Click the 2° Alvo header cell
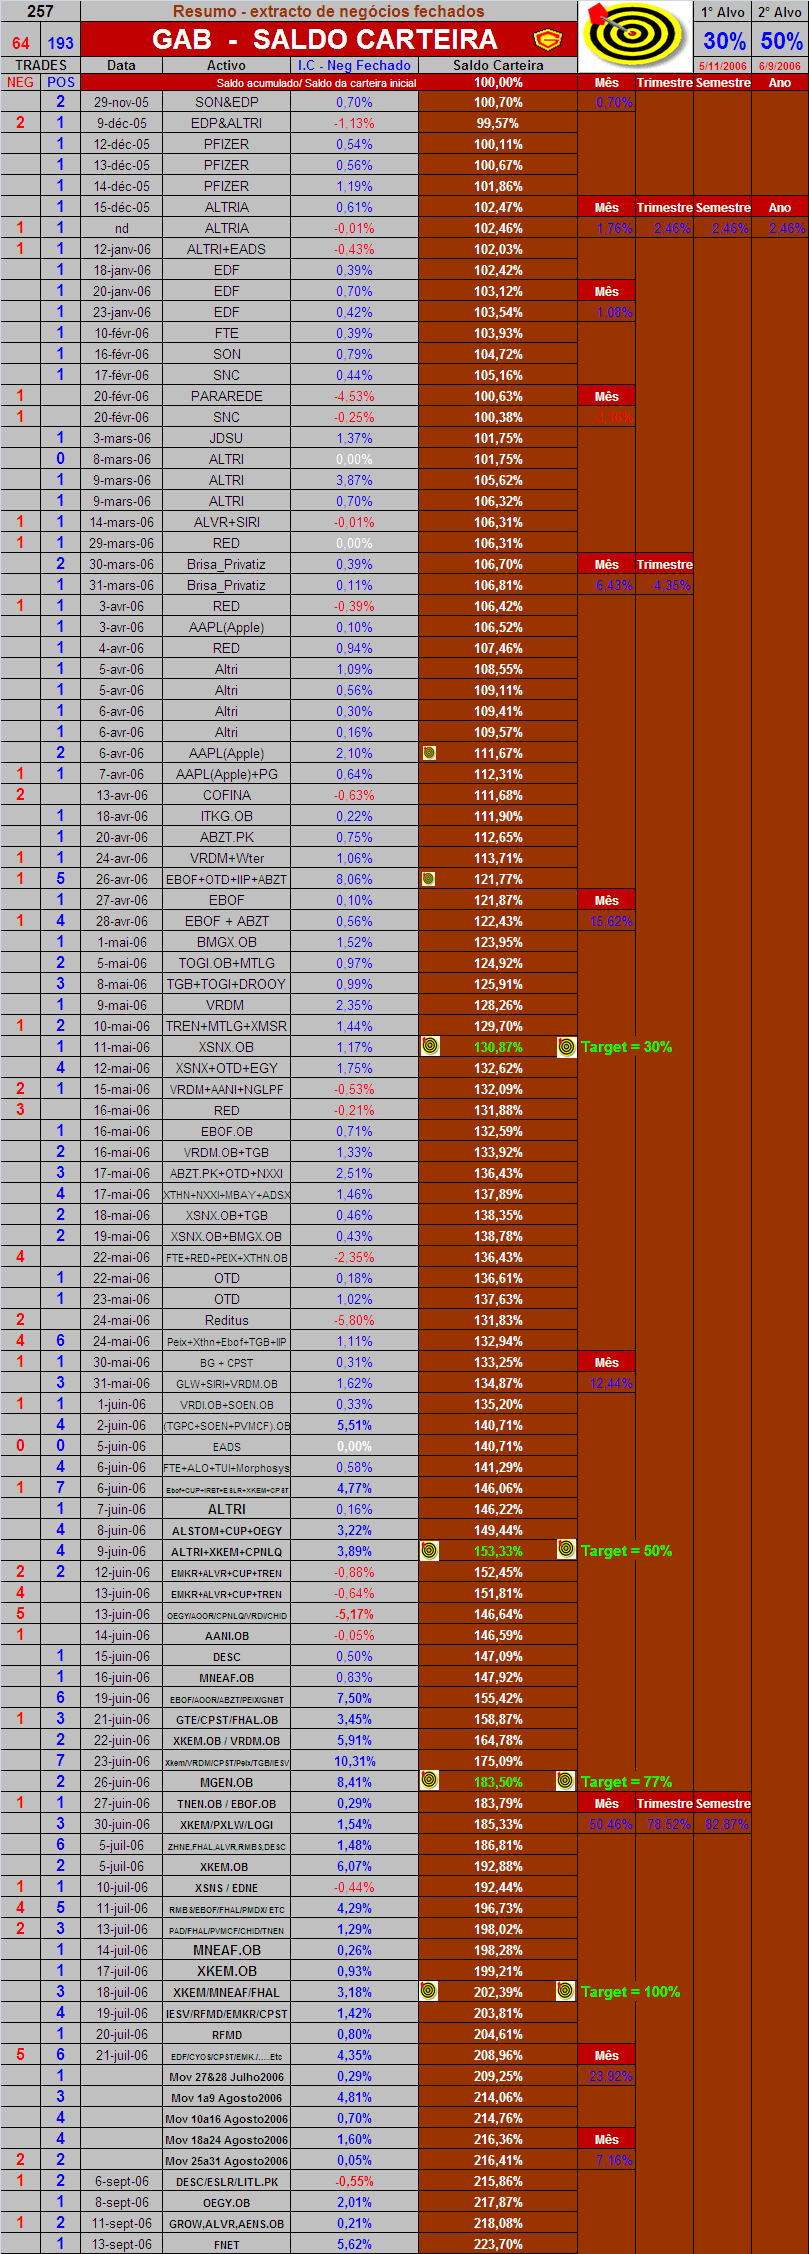The height and width of the screenshot is (2254, 809). coord(780,12)
